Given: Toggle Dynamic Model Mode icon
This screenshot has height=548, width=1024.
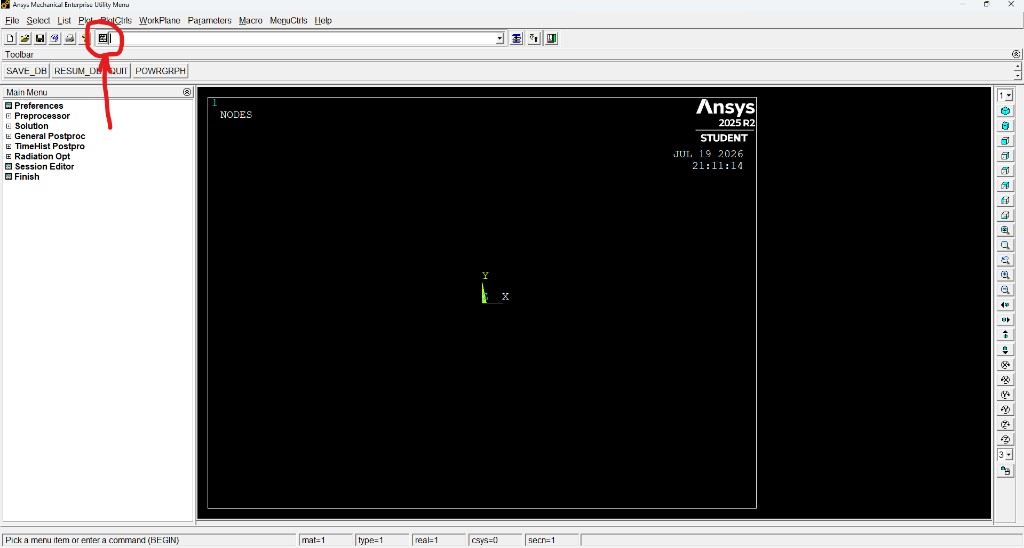Looking at the screenshot, I should (1005, 470).
